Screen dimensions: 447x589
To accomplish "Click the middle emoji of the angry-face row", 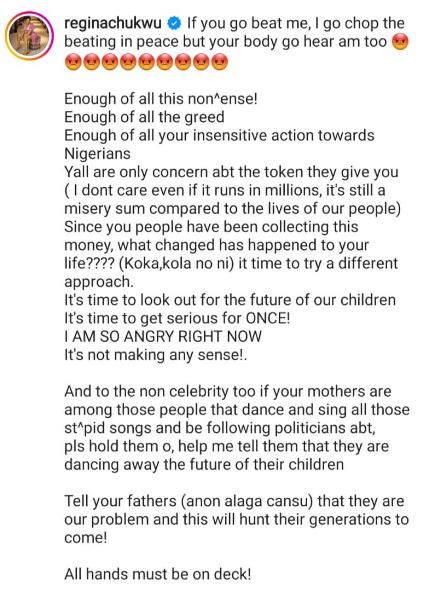I will pos(146,62).
